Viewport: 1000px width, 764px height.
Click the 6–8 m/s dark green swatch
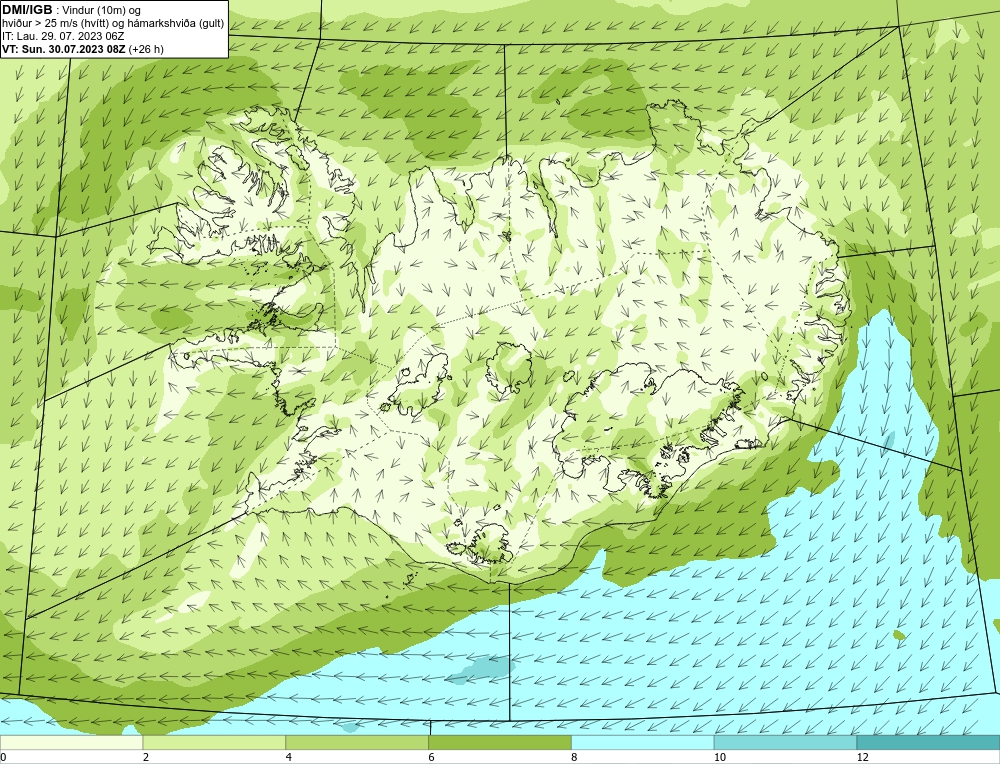[x=500, y=742]
